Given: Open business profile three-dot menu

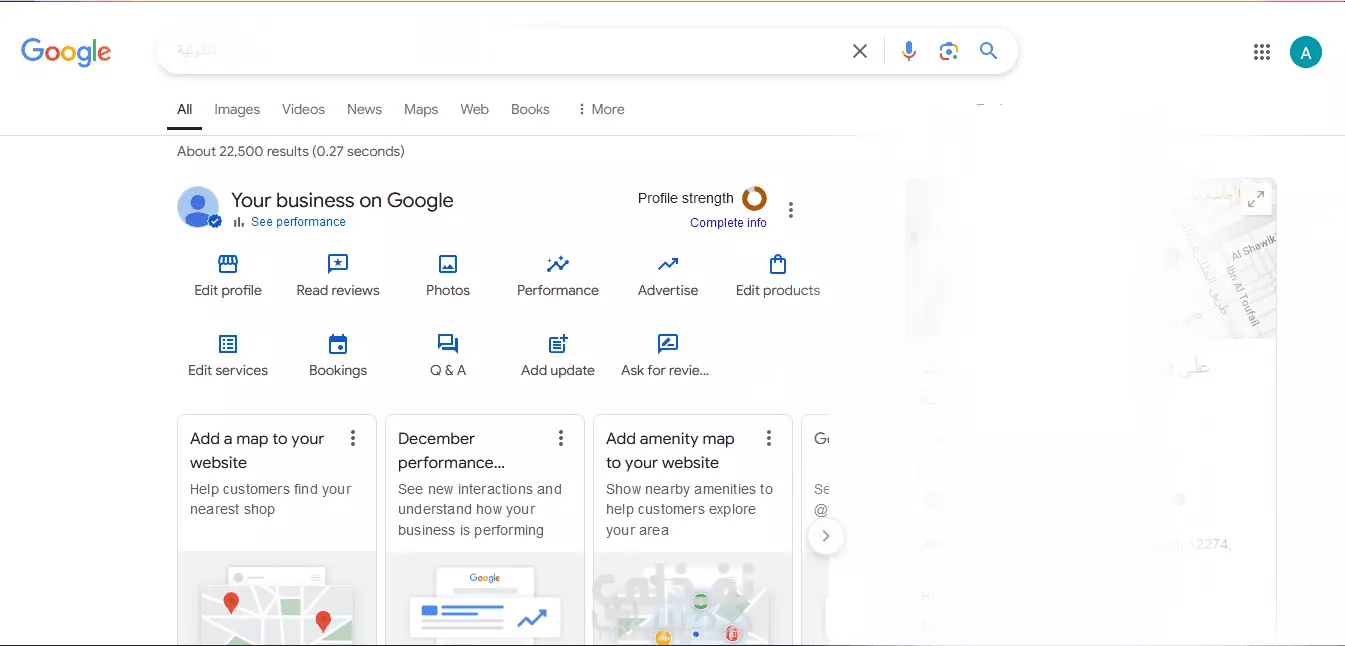Looking at the screenshot, I should click(x=791, y=210).
